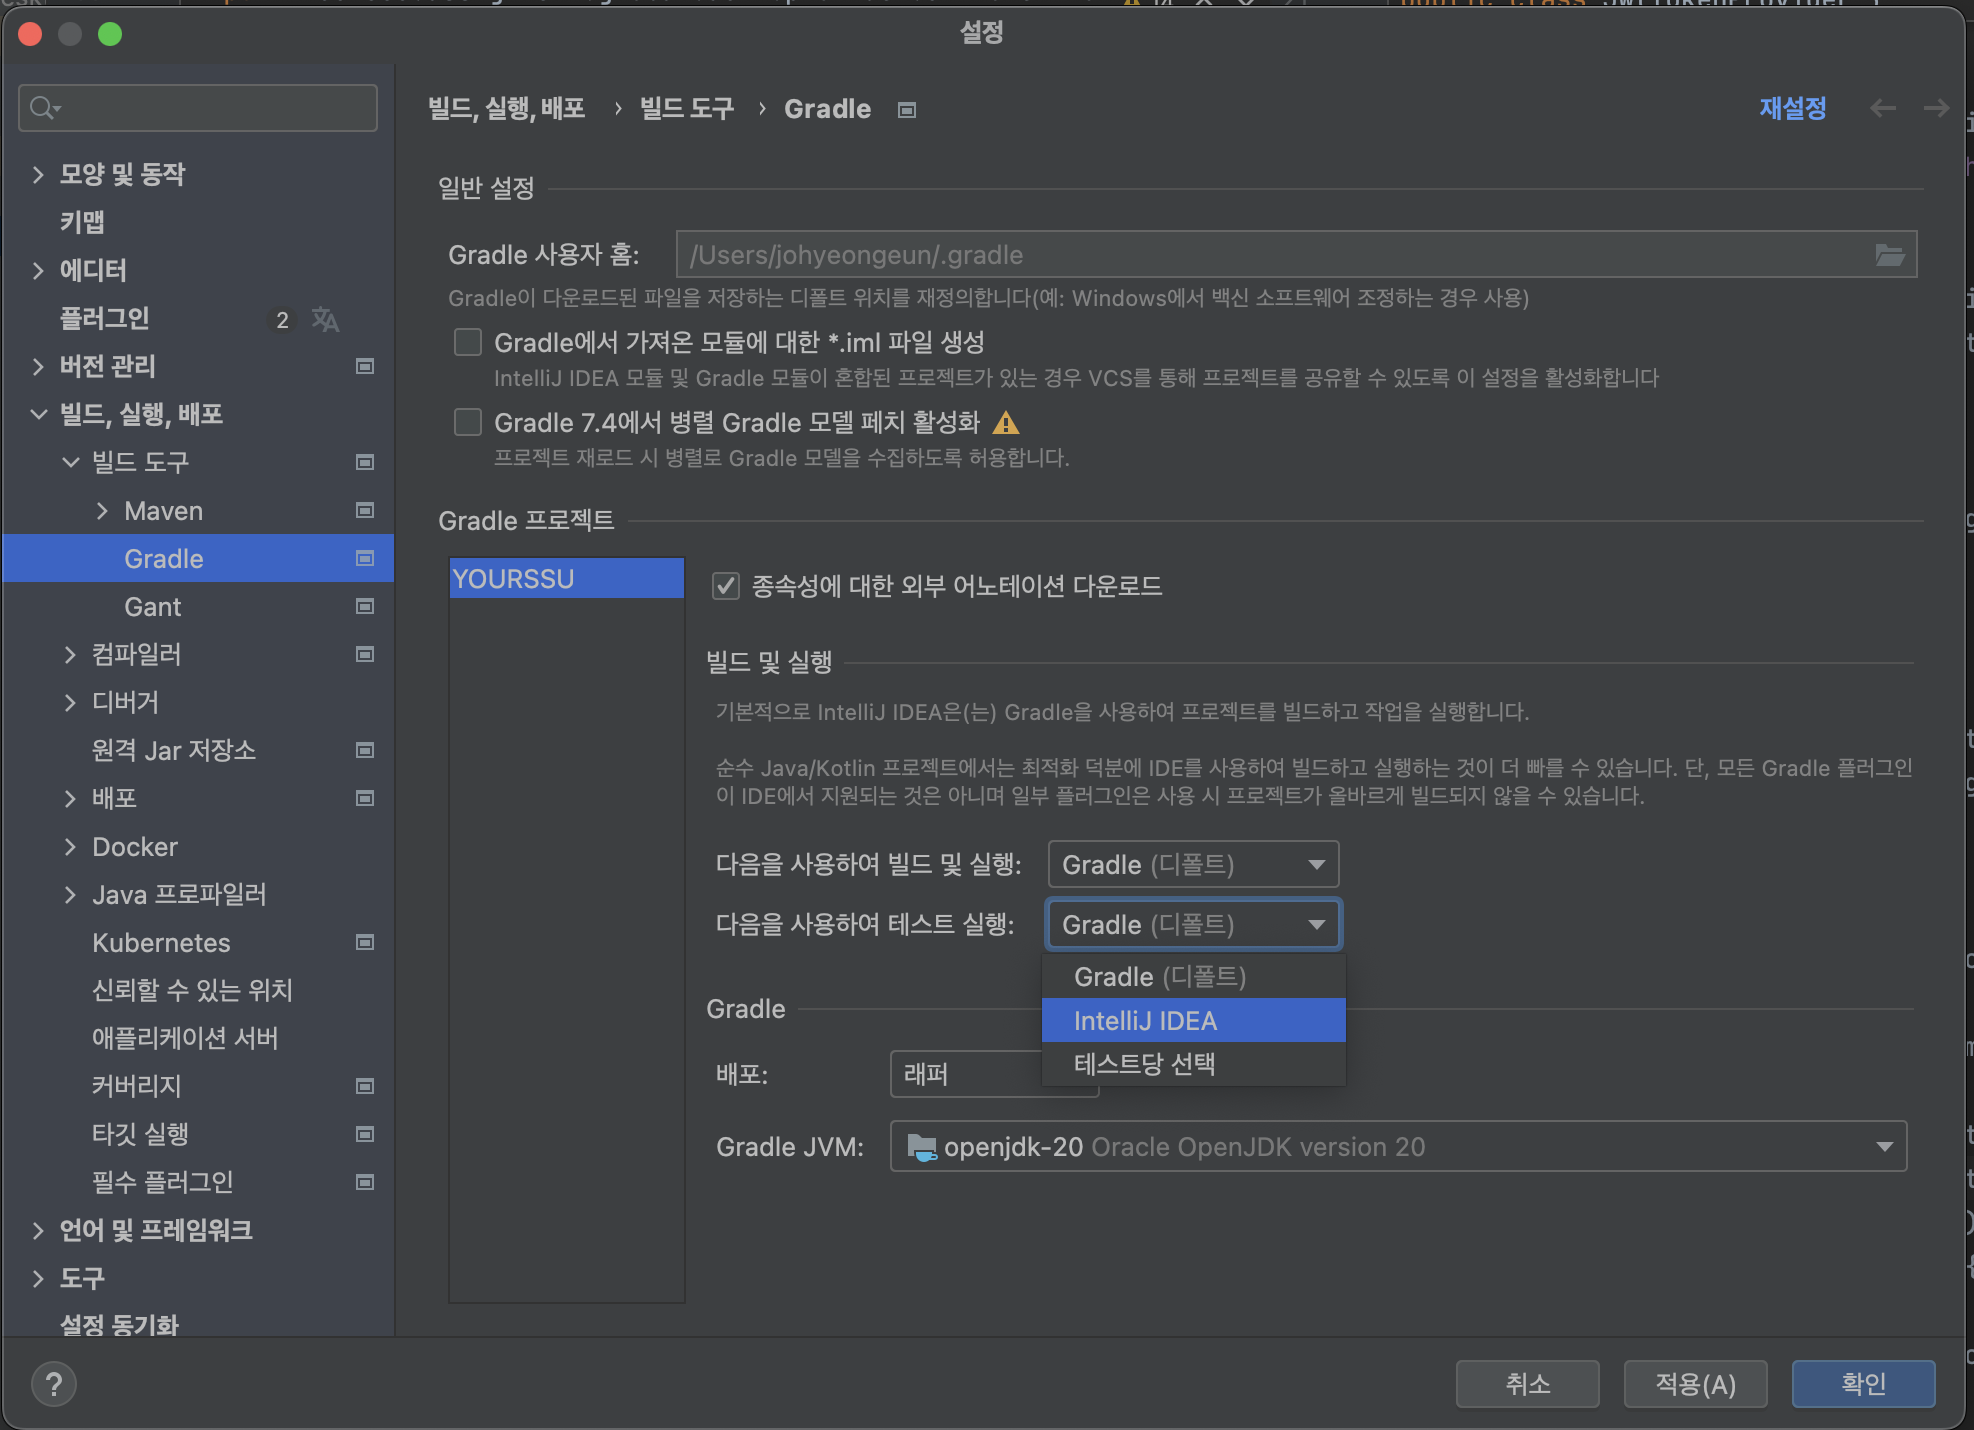
Task: Uncheck 종속성에 대한 외부 어노테이션 다운로드
Action: click(x=726, y=586)
